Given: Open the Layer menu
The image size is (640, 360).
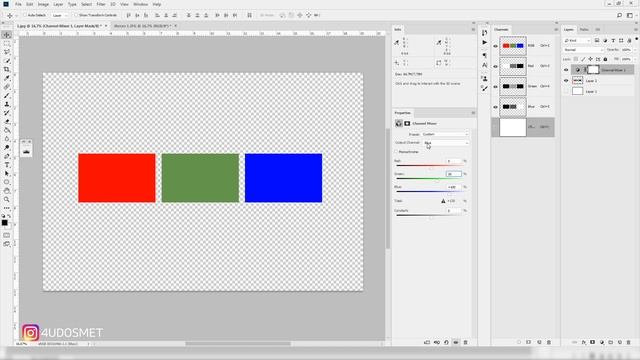Looking at the screenshot, I should click(x=58, y=4).
